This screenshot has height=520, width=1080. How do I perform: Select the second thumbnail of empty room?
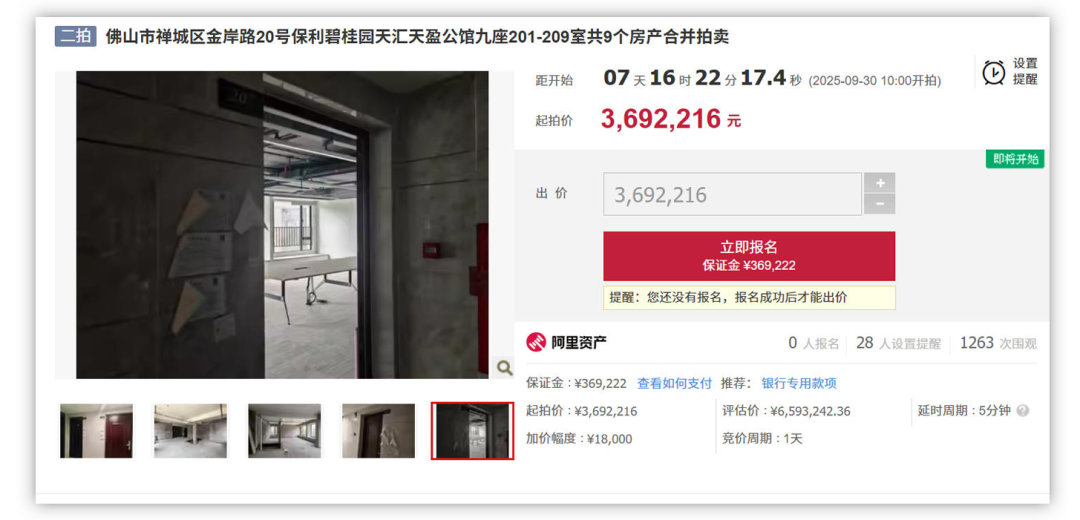click(x=190, y=431)
